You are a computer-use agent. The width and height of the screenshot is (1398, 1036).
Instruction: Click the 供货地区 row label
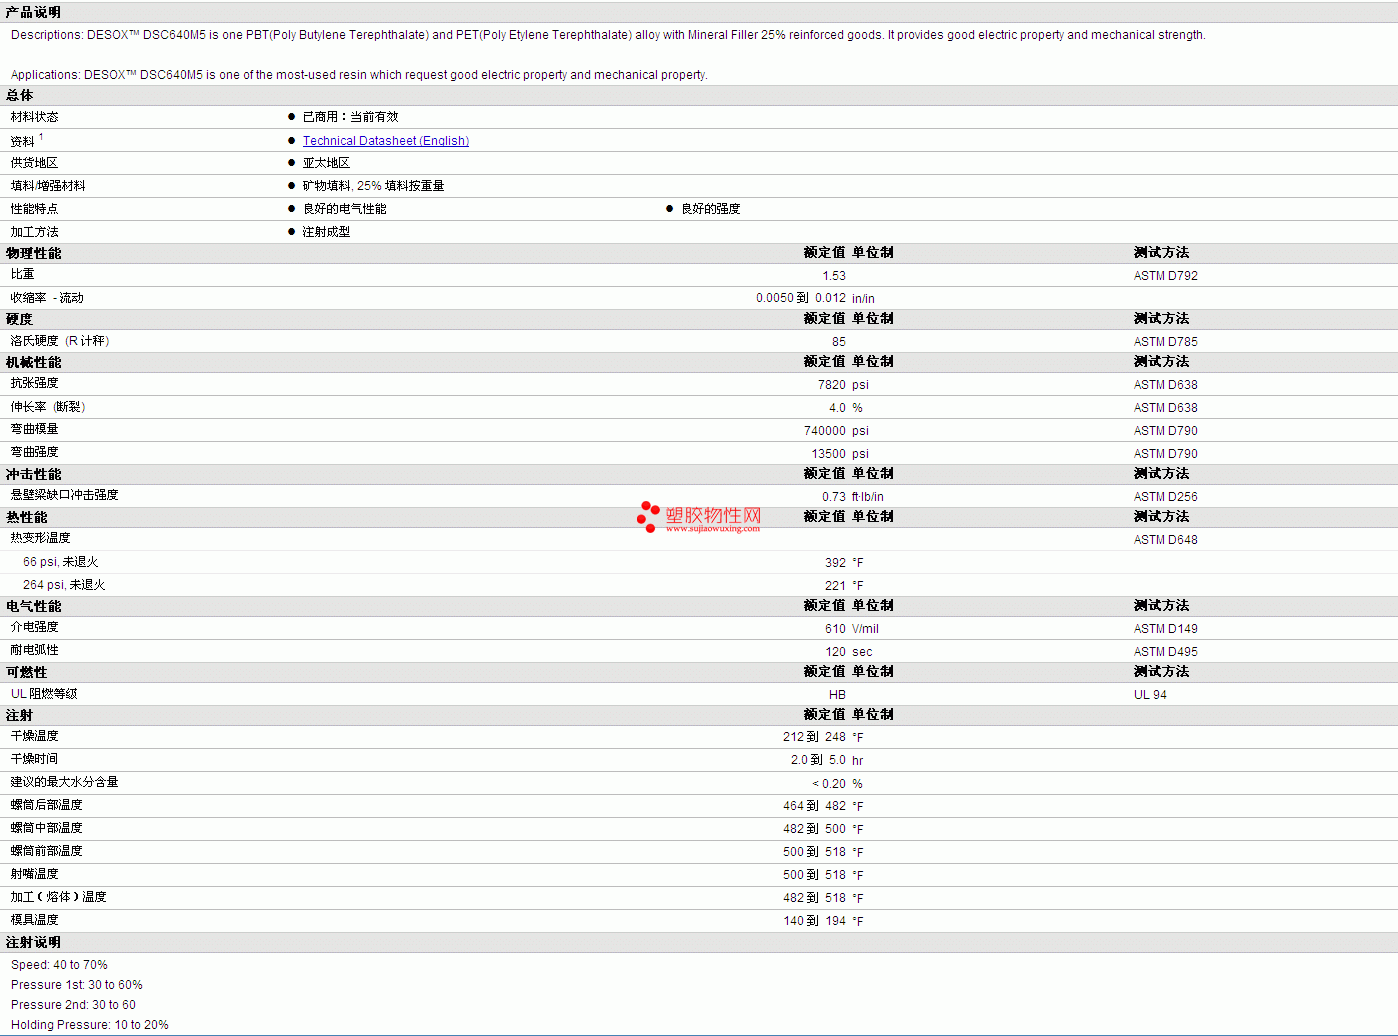pos(35,163)
